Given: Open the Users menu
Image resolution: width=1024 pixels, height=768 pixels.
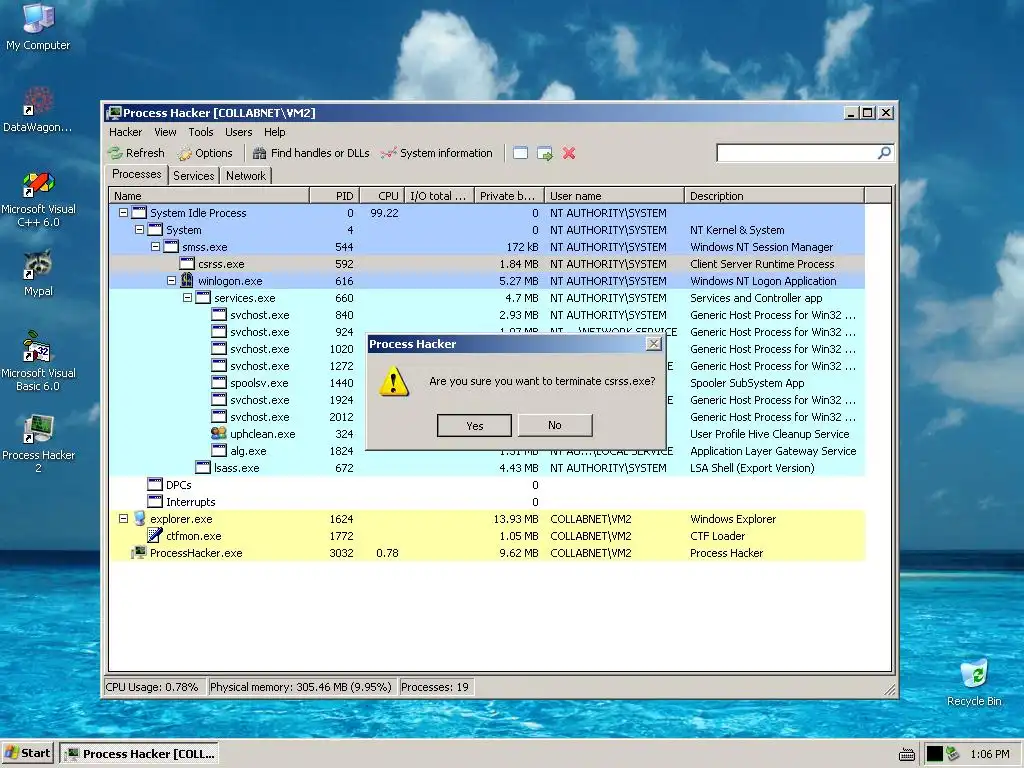Looking at the screenshot, I should click(x=238, y=132).
